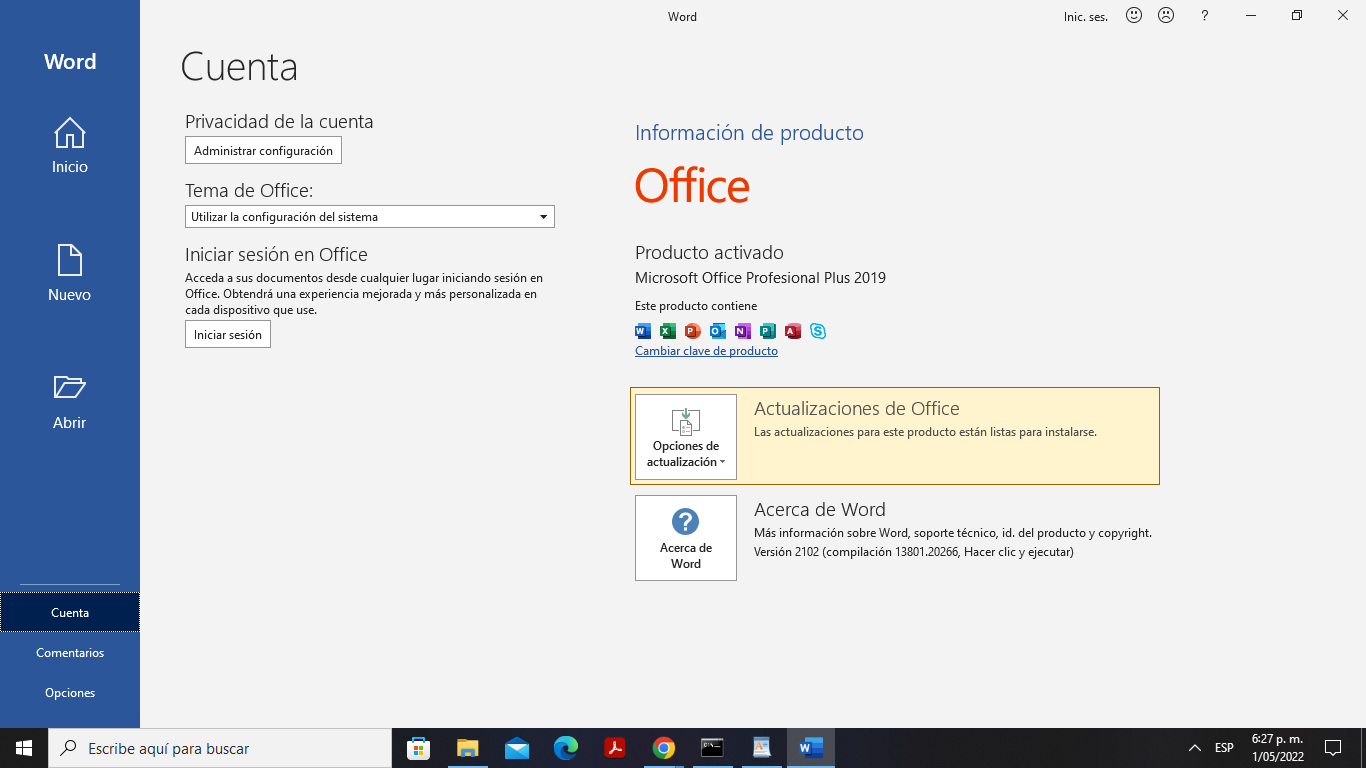Image resolution: width=1366 pixels, height=768 pixels.
Task: Click the Skype icon in product list
Action: coord(818,331)
